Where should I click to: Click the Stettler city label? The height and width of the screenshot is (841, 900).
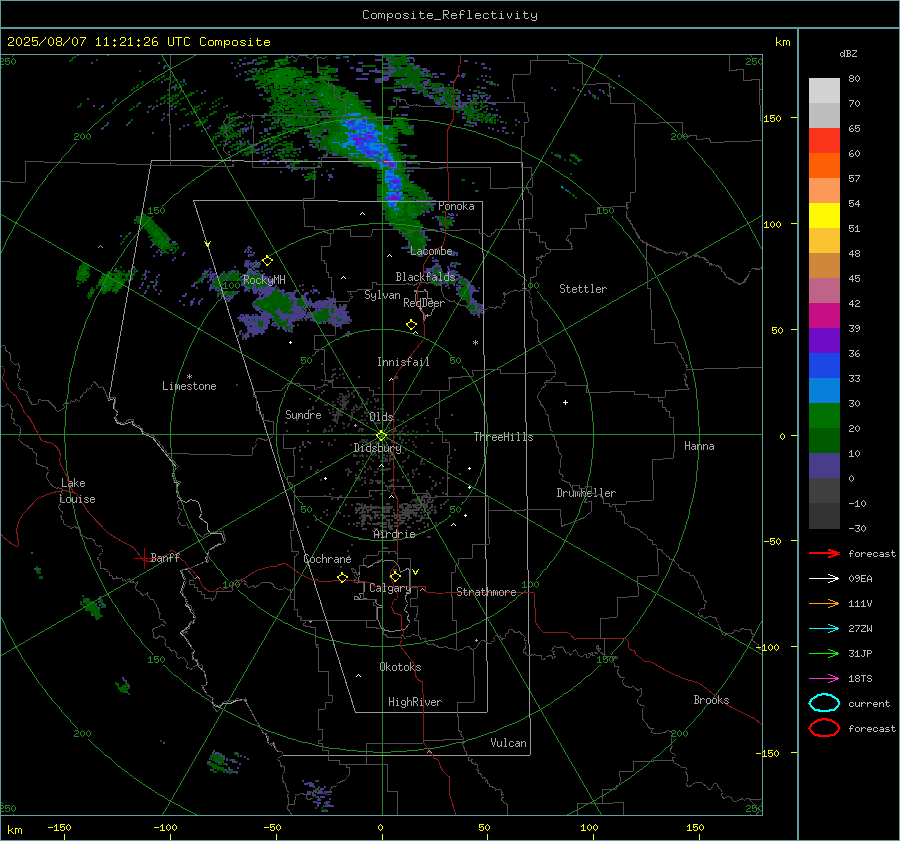coord(583,289)
